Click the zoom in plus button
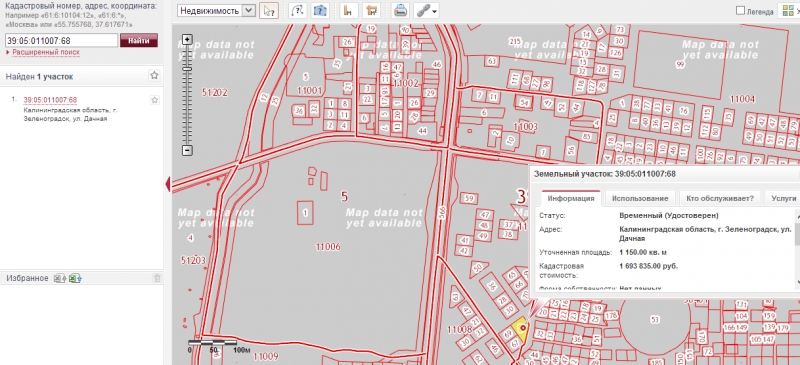This screenshot has height=365, width=800. (x=187, y=40)
